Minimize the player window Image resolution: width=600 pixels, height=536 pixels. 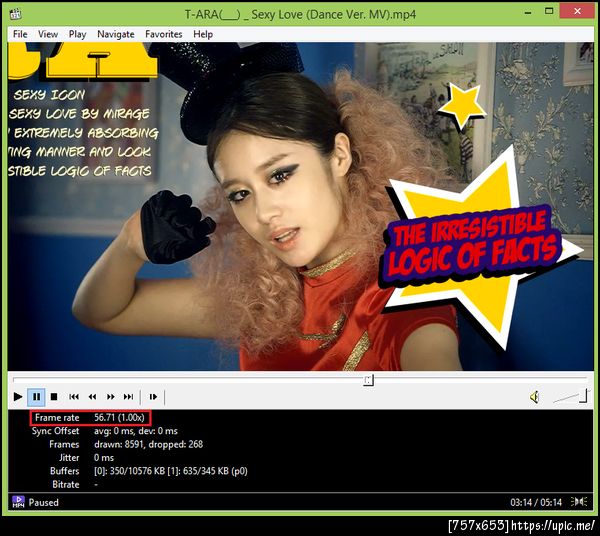[x=528, y=12]
